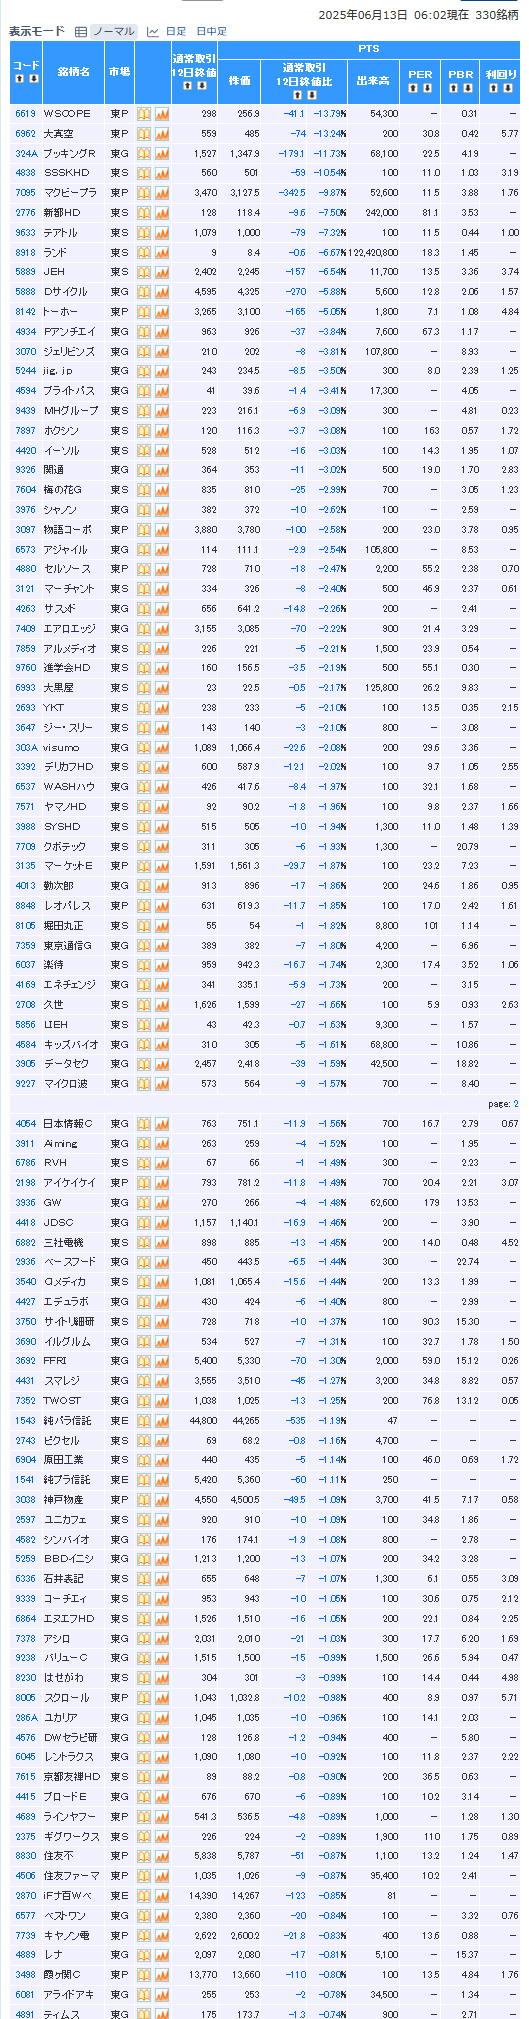Open chart icon for 4506 住友ファーマ
The height and width of the screenshot is (2019, 529).
pyautogui.click(x=161, y=1876)
